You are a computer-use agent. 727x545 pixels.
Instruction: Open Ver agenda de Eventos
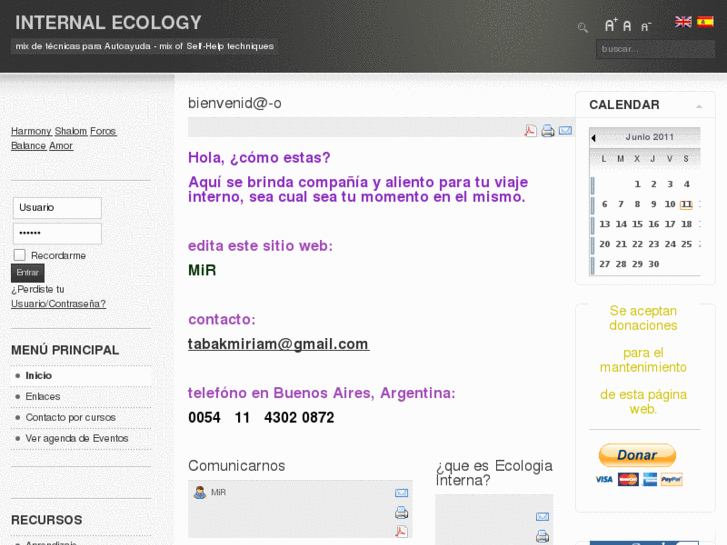pyautogui.click(x=77, y=438)
